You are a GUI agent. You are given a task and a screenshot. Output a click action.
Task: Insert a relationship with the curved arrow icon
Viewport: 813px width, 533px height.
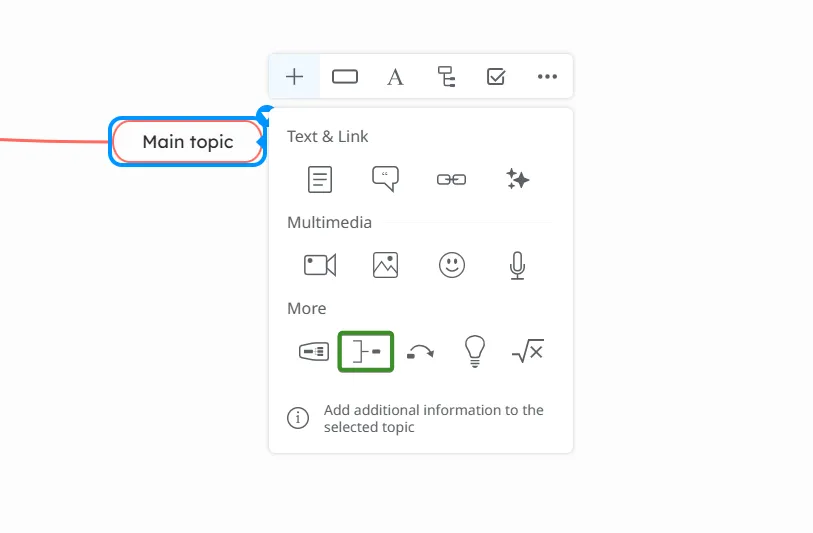click(x=420, y=352)
